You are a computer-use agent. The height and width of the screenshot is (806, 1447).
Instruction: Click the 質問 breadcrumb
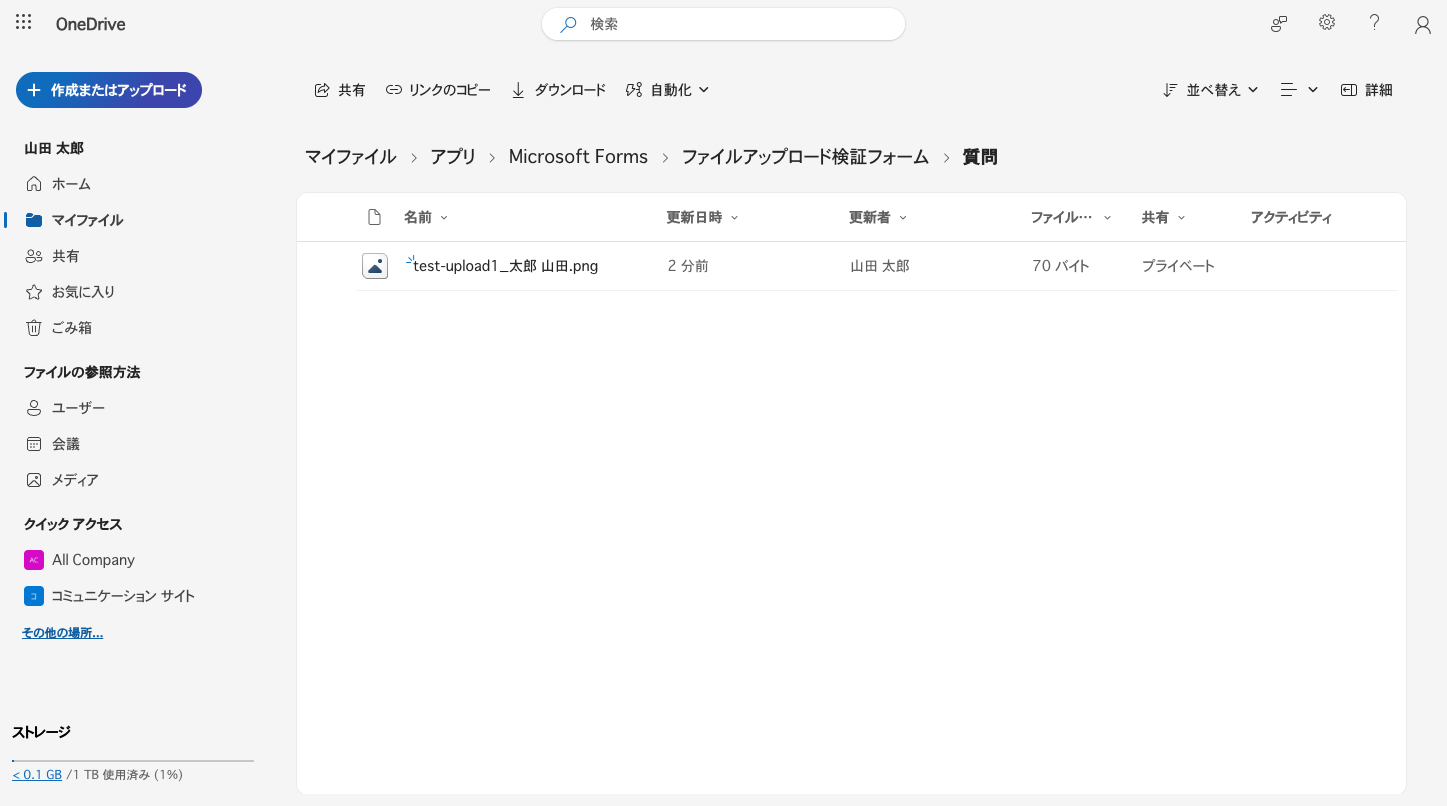(x=980, y=157)
